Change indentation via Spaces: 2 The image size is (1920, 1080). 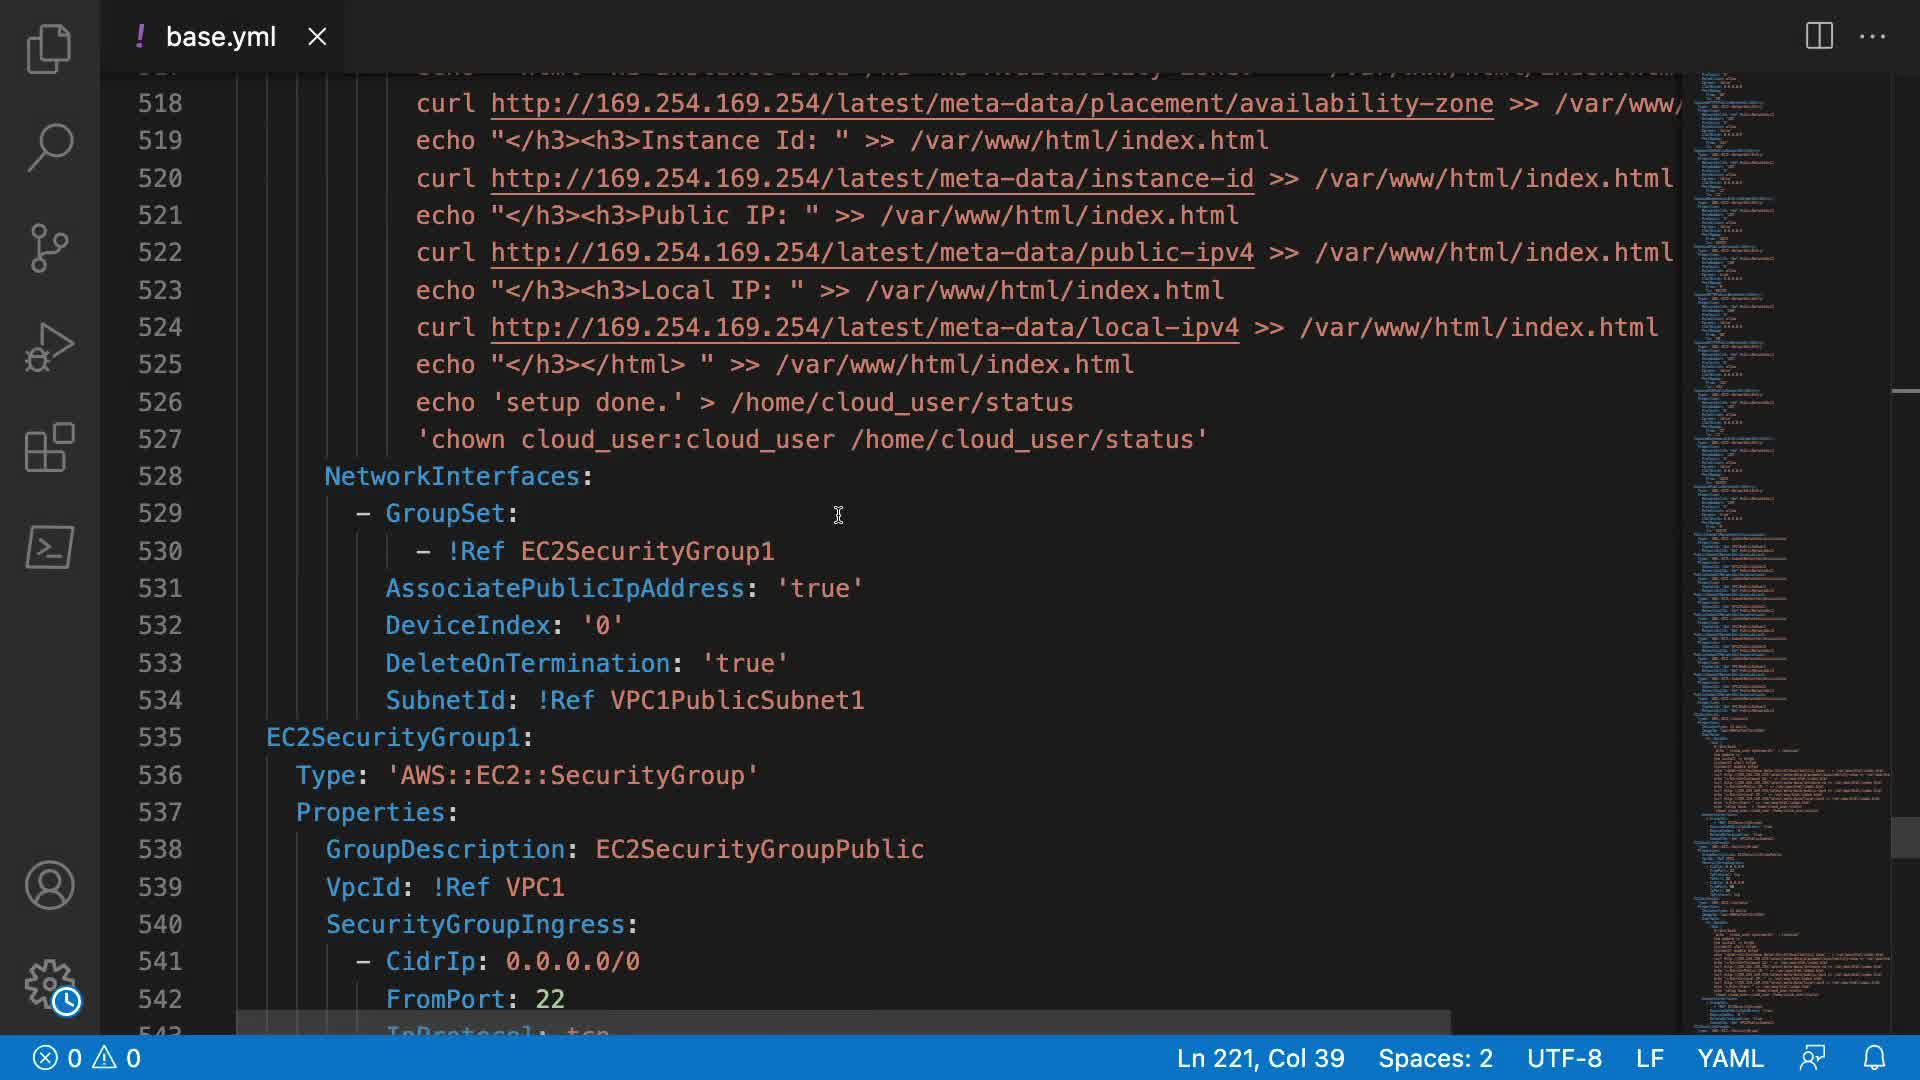click(1435, 1058)
